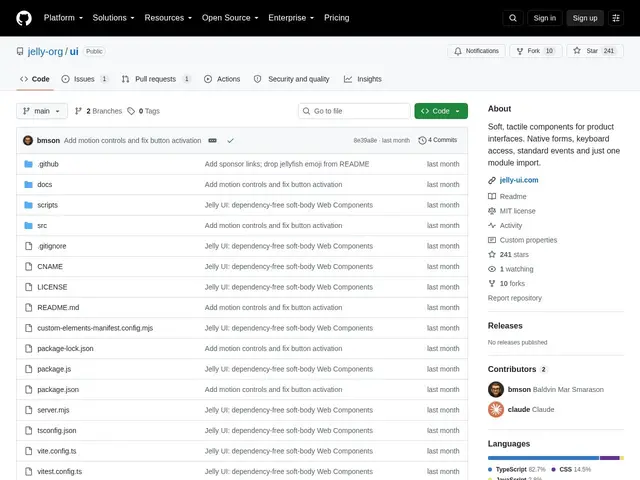Click the vite.config.ts file icon
Viewport: 640px width, 480px height.
coord(28,451)
